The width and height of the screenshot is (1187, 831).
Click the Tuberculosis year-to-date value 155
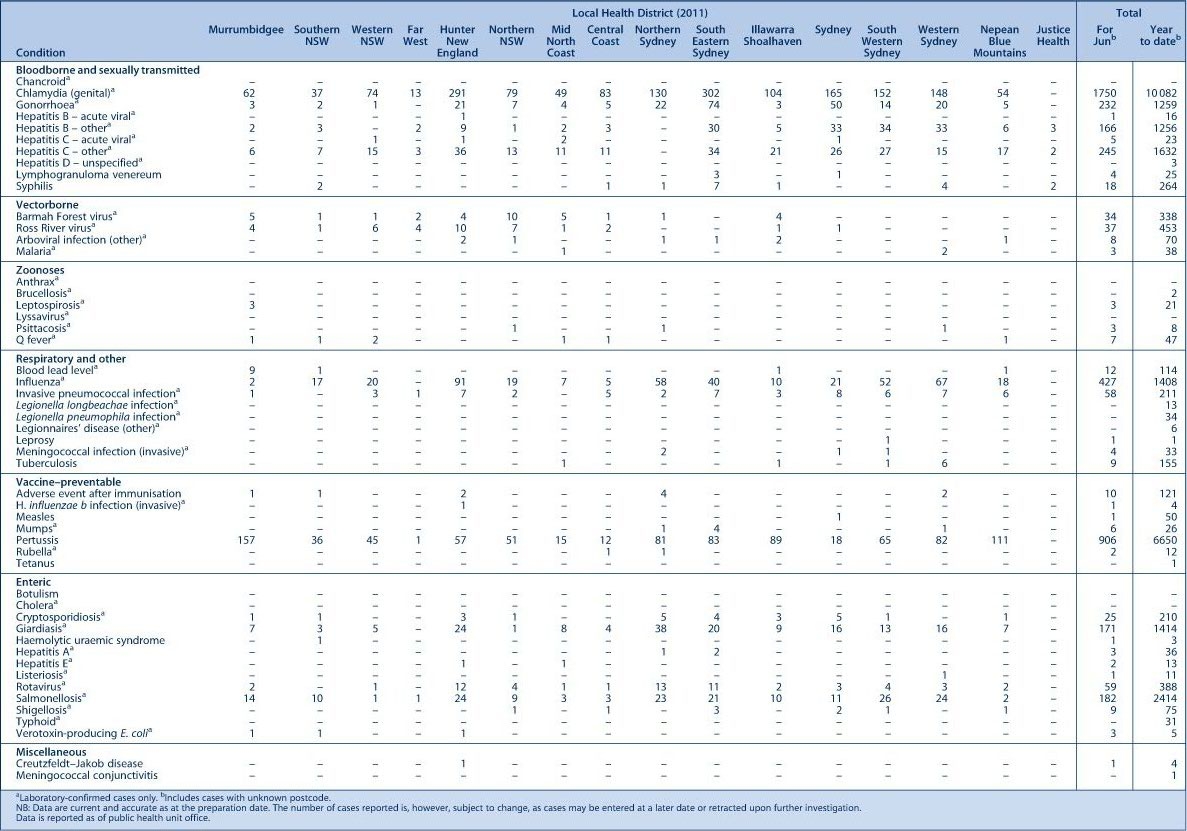click(x=1168, y=463)
